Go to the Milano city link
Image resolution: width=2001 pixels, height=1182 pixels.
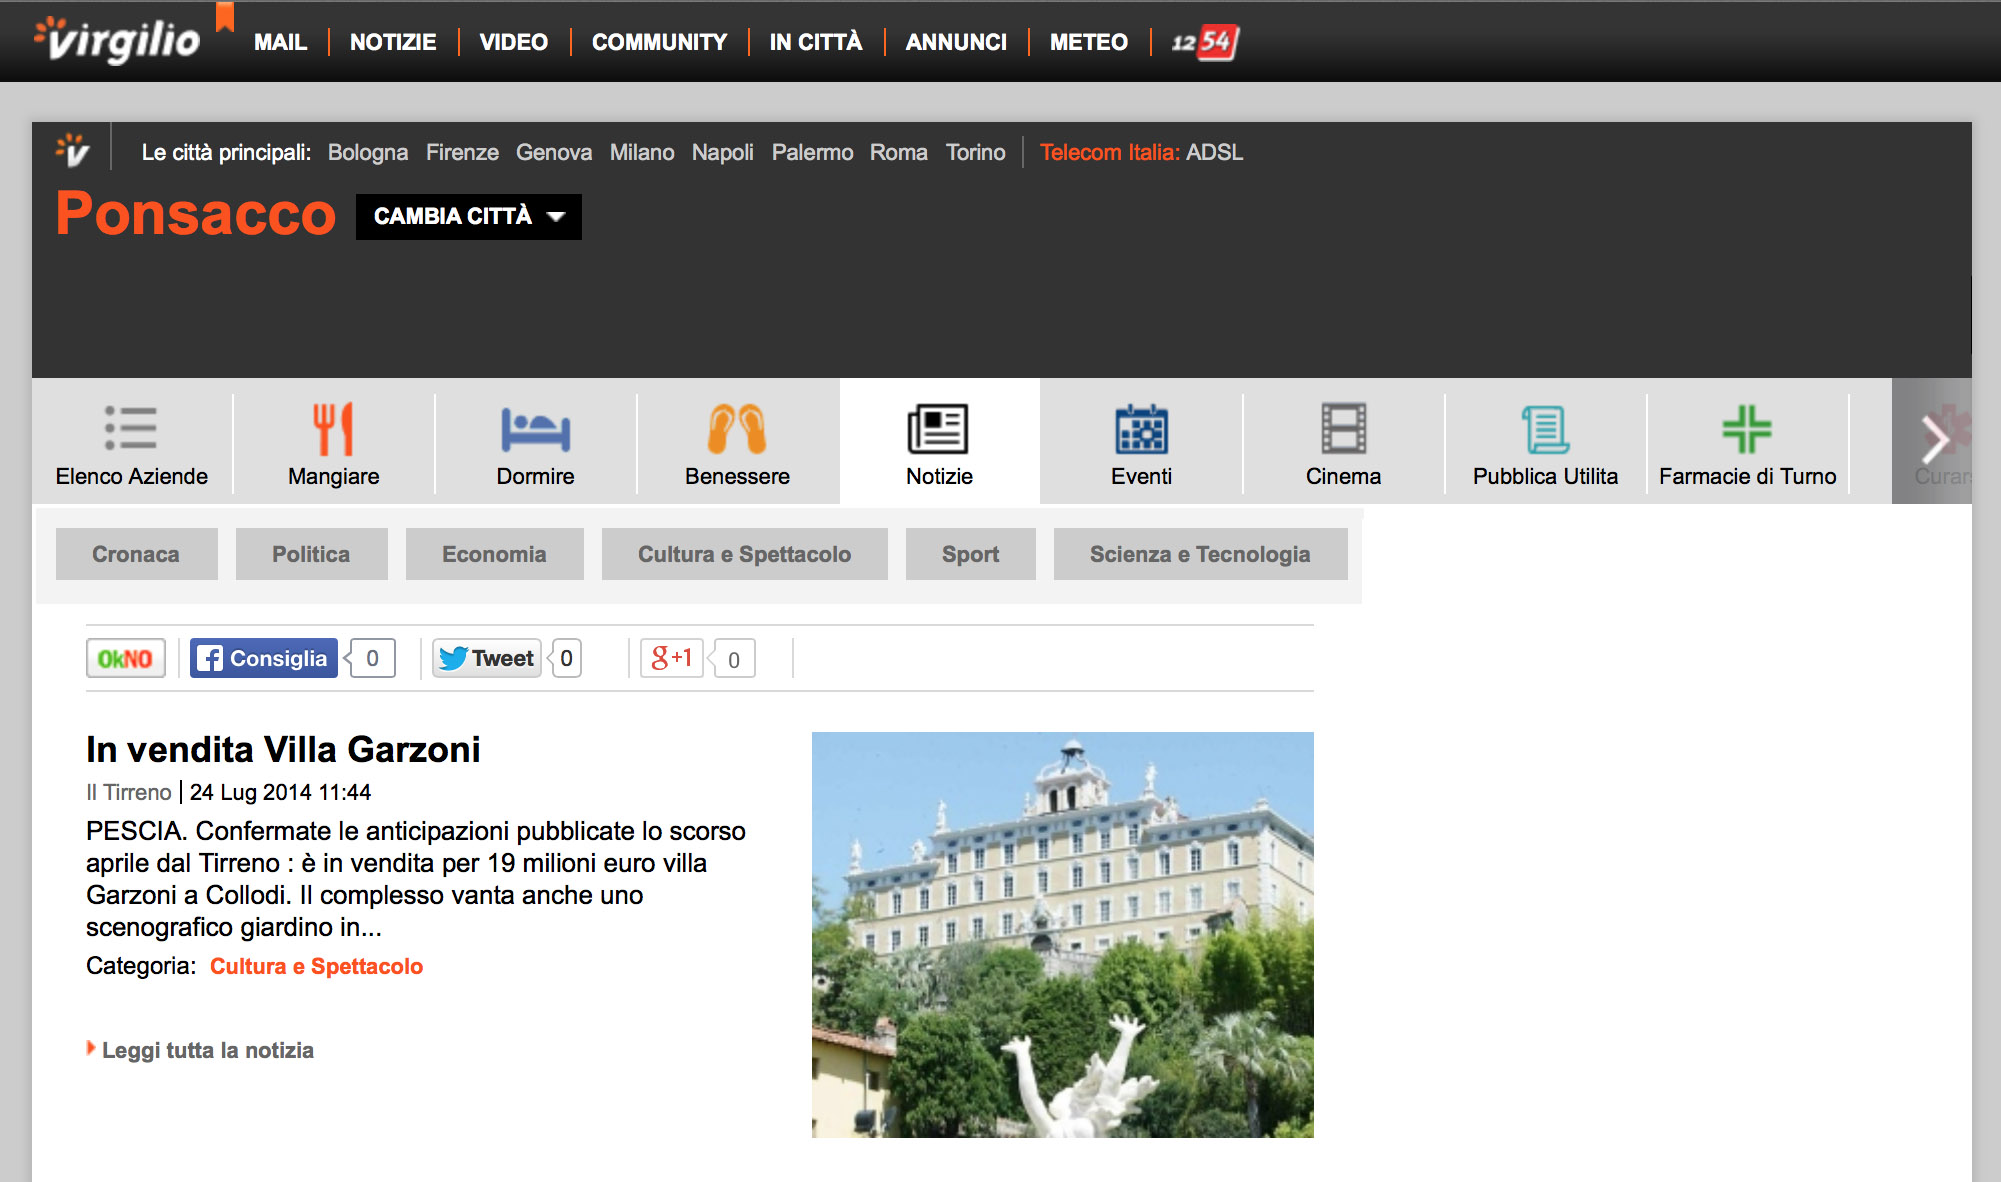642,152
